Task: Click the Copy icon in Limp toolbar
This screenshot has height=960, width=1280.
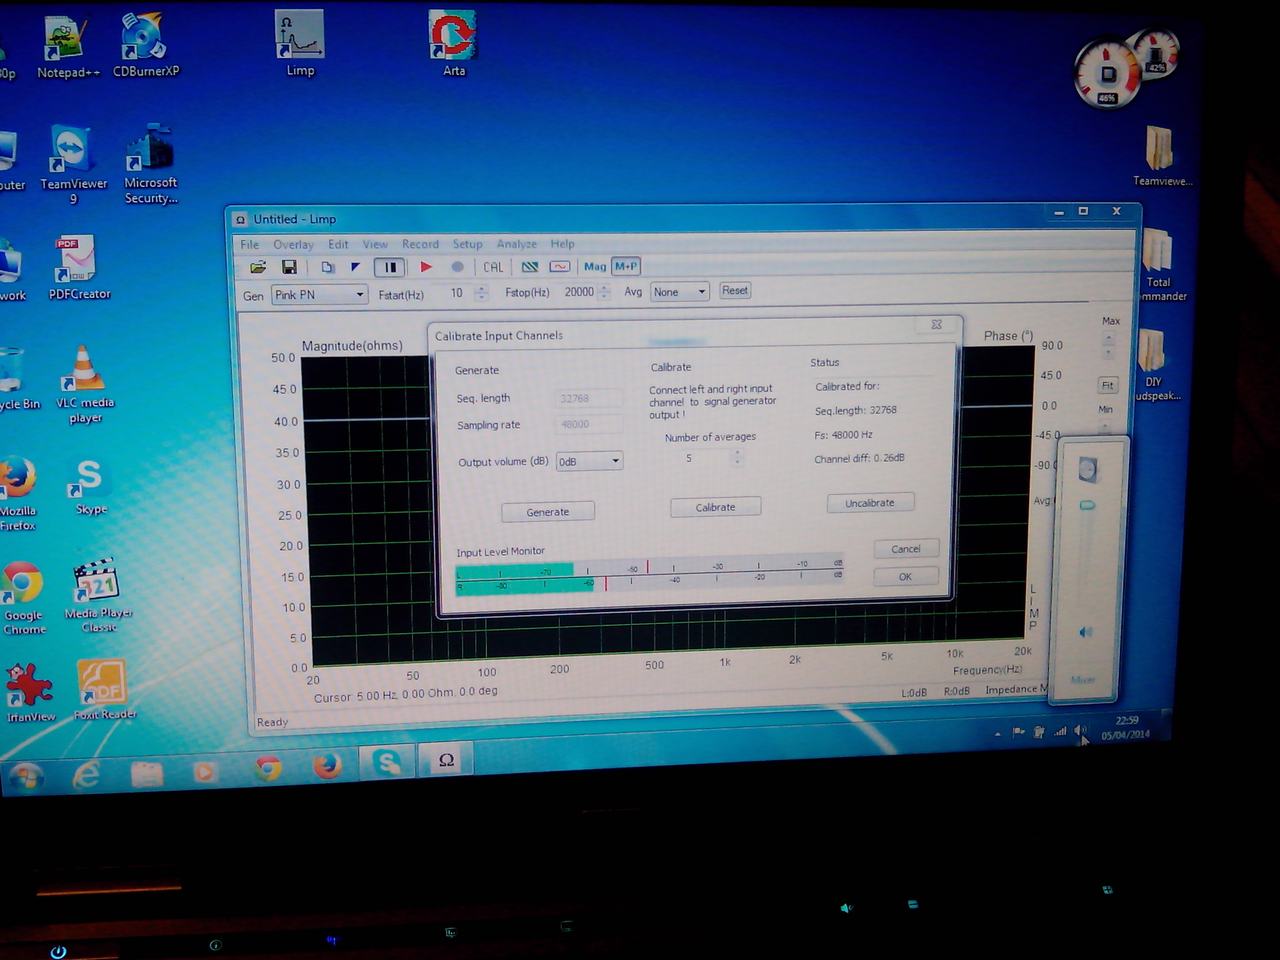Action: (x=327, y=267)
